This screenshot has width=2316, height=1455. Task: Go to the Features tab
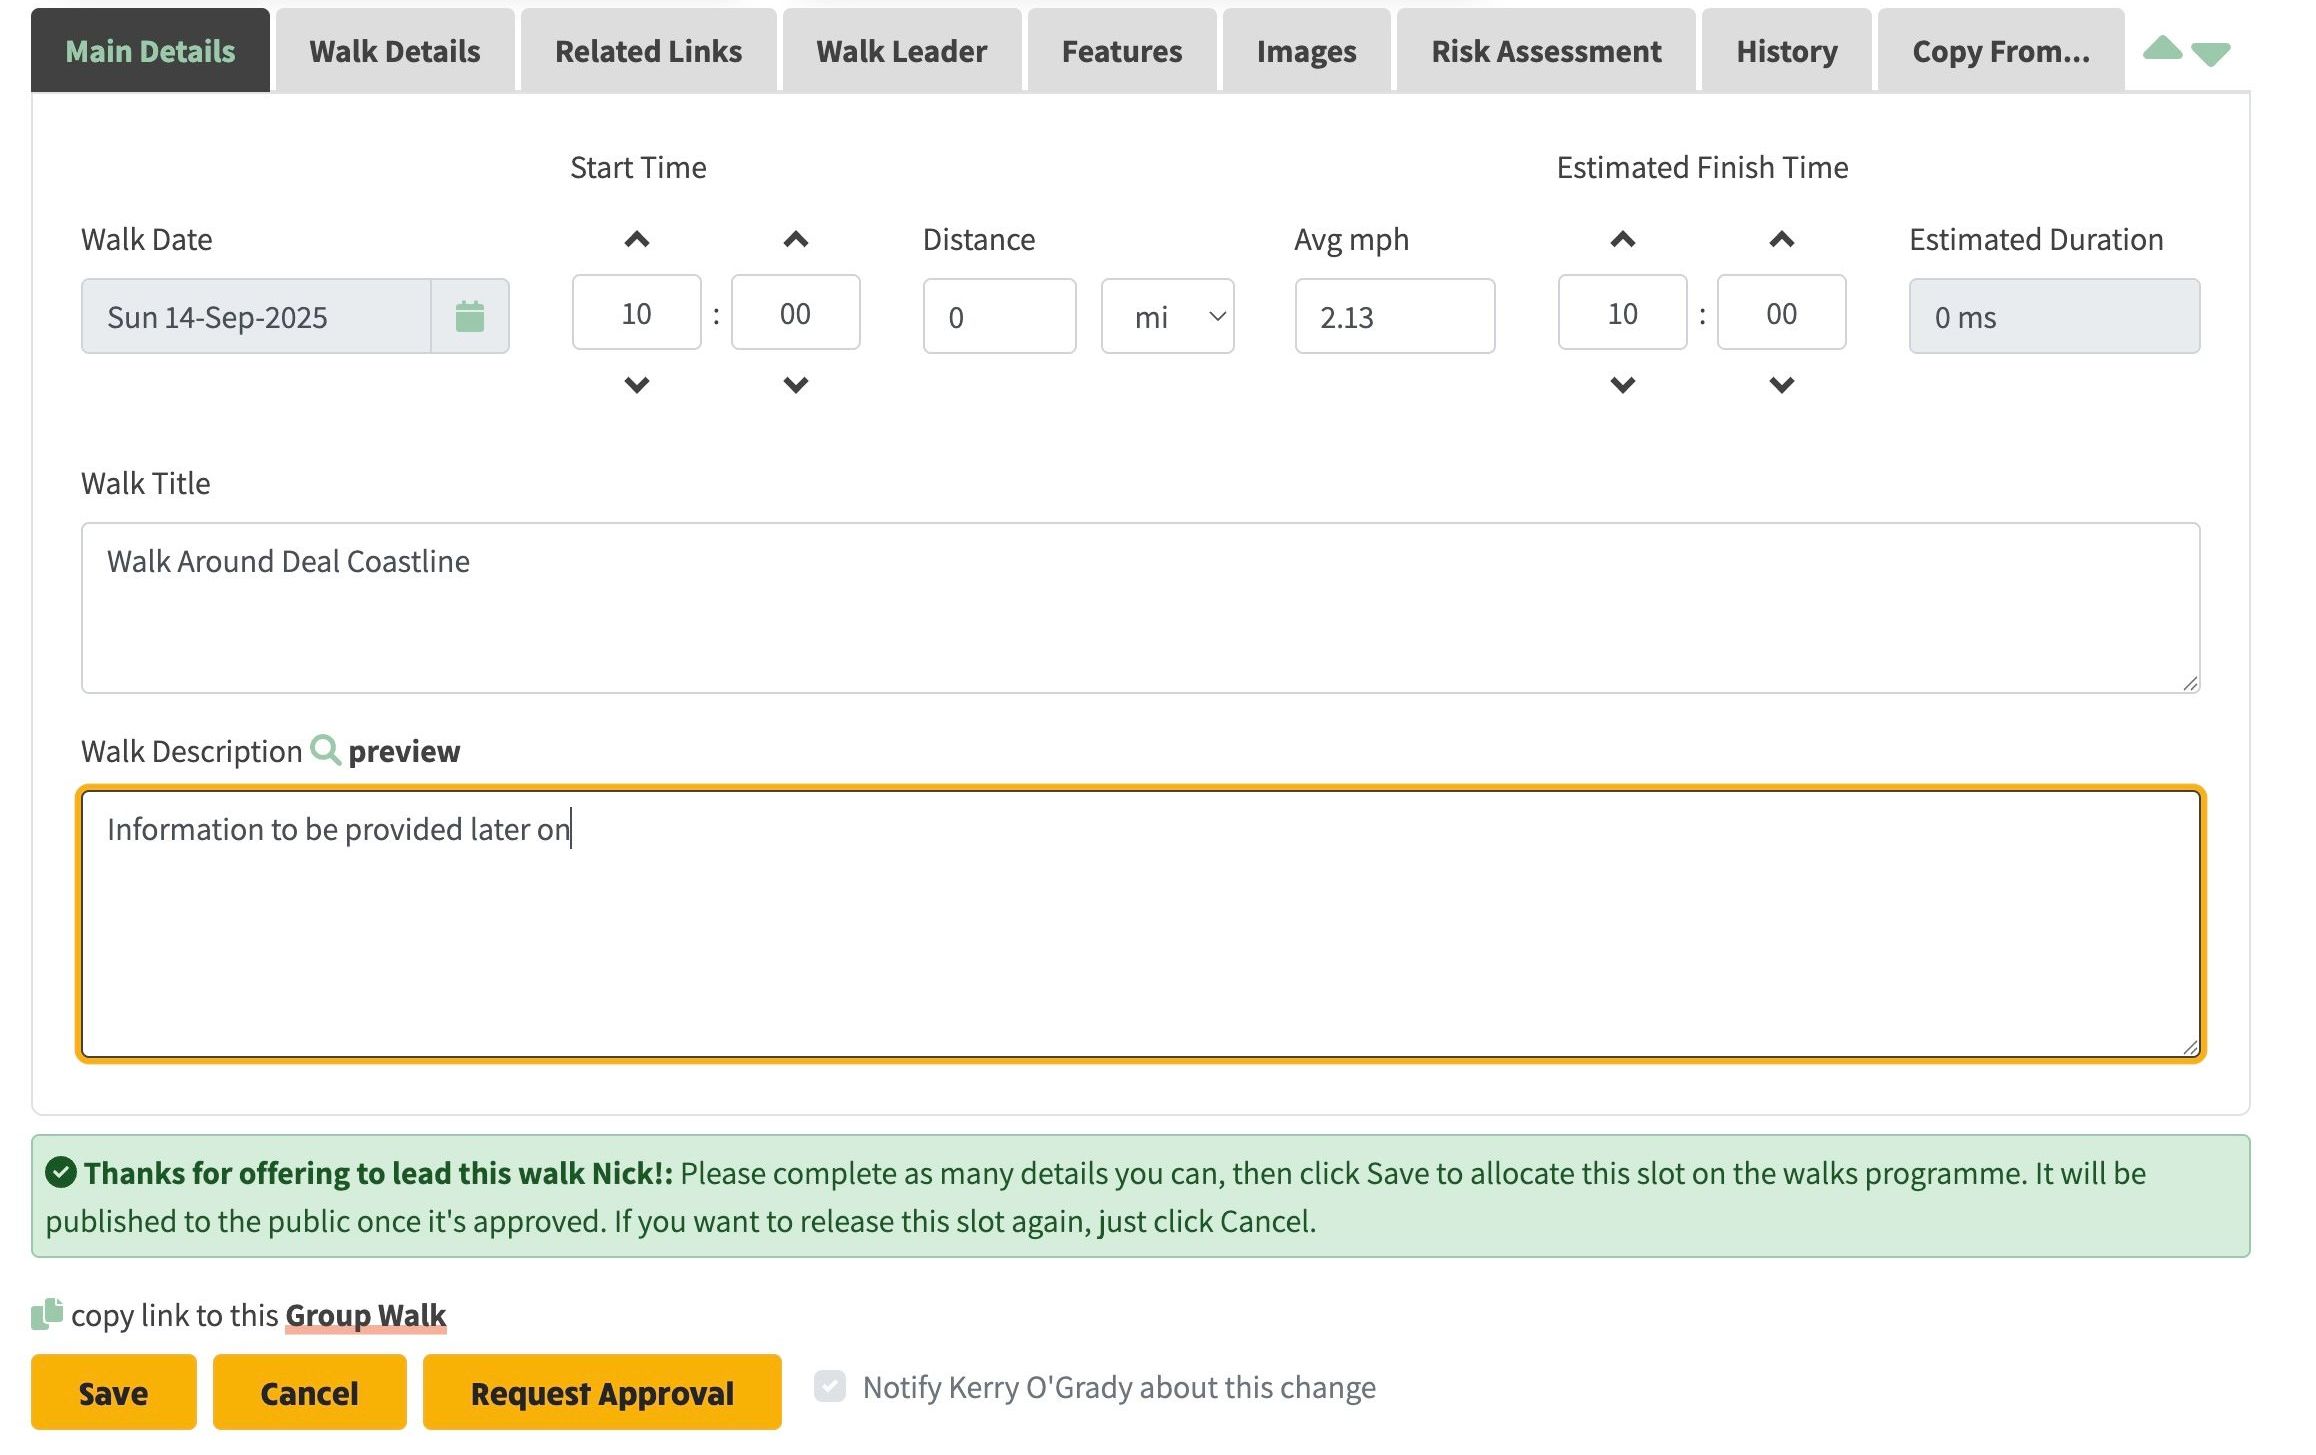(1122, 50)
